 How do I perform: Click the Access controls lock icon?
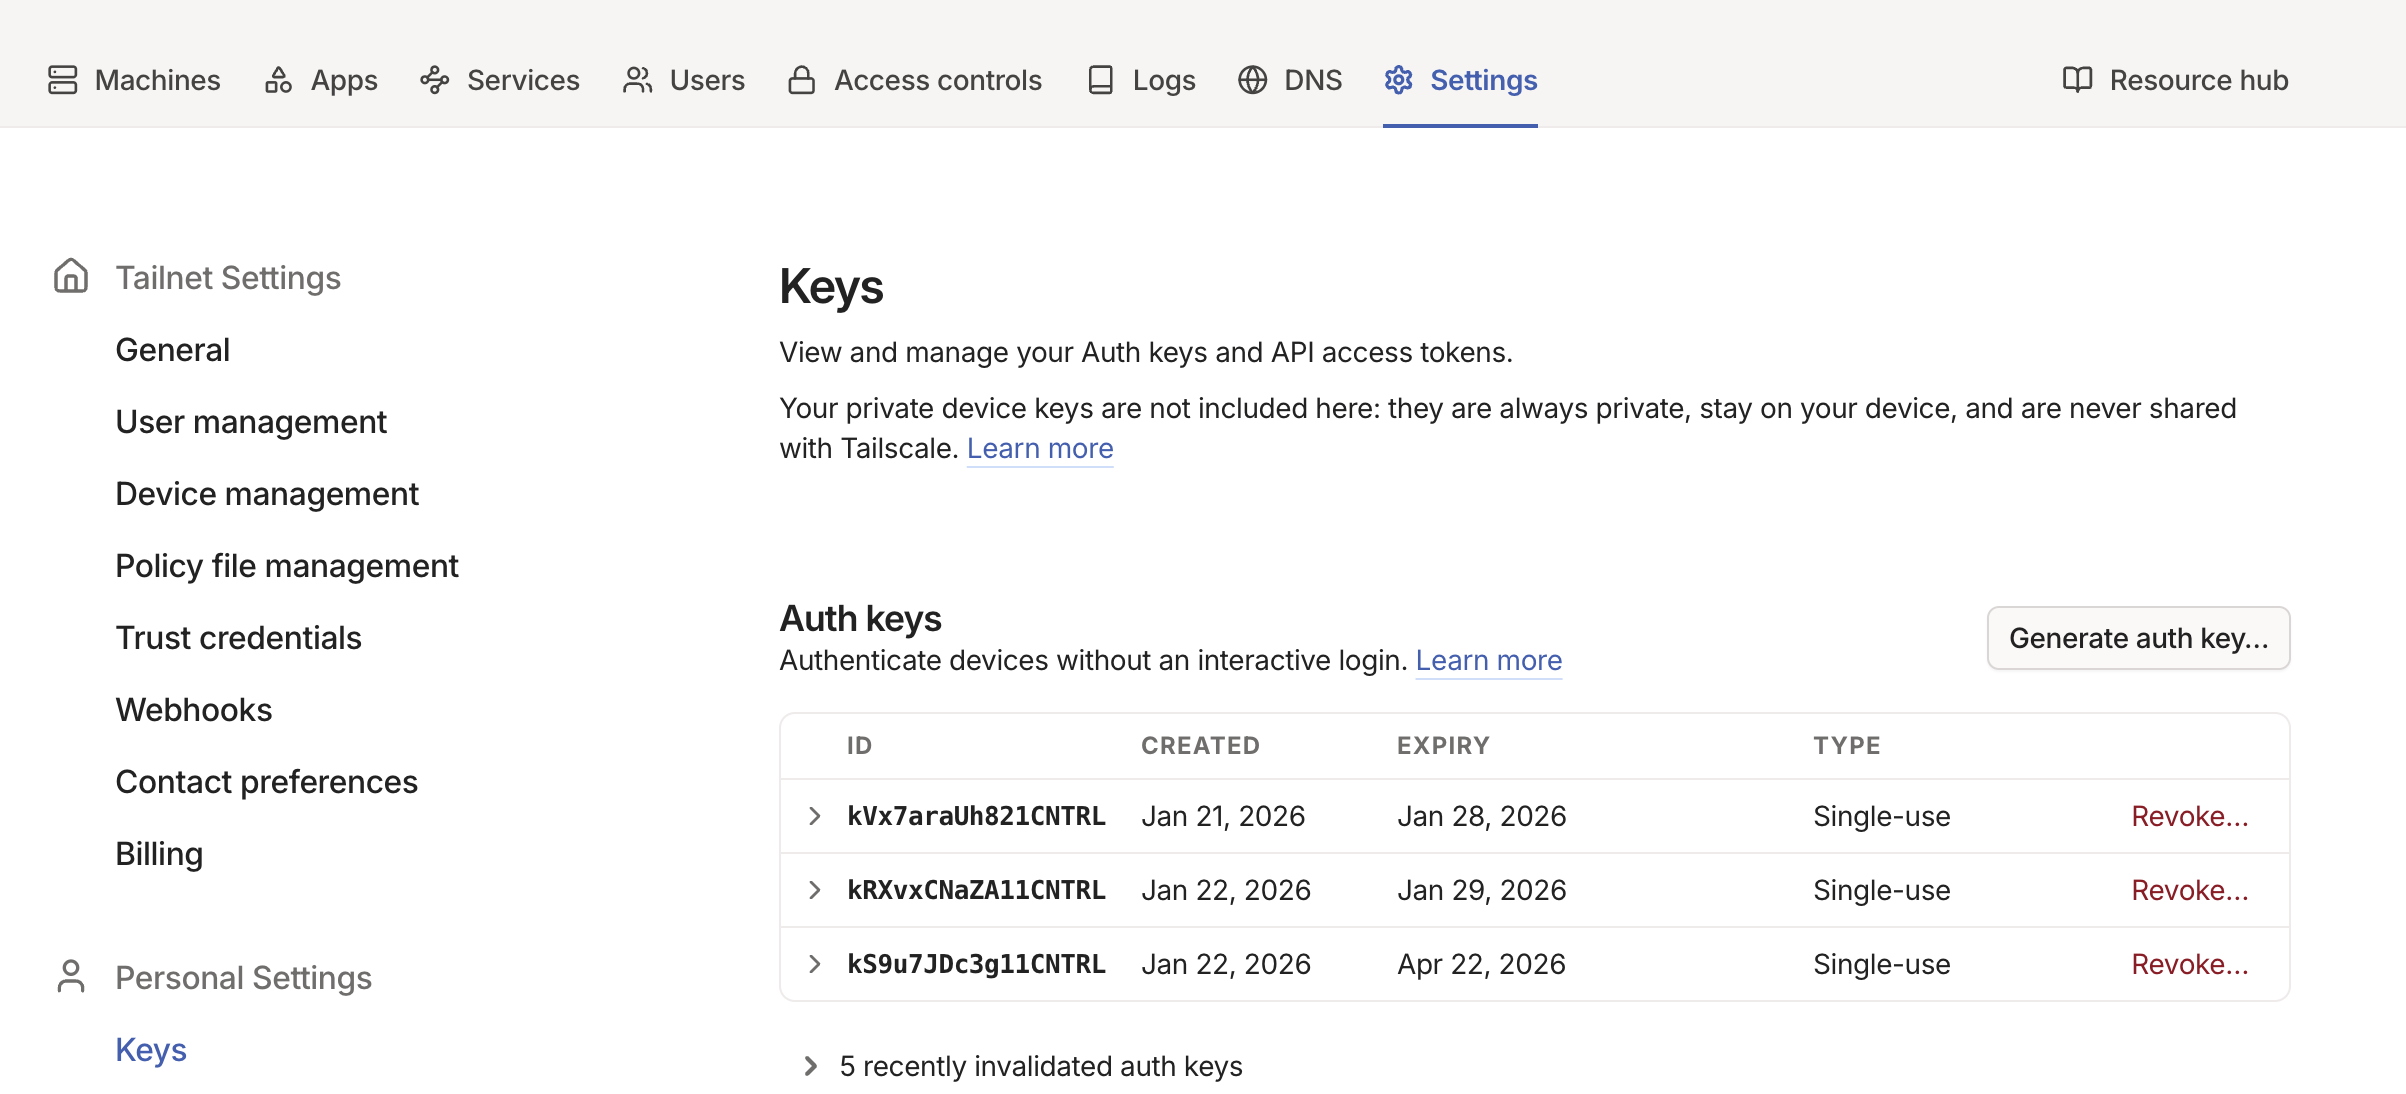pyautogui.click(x=801, y=80)
